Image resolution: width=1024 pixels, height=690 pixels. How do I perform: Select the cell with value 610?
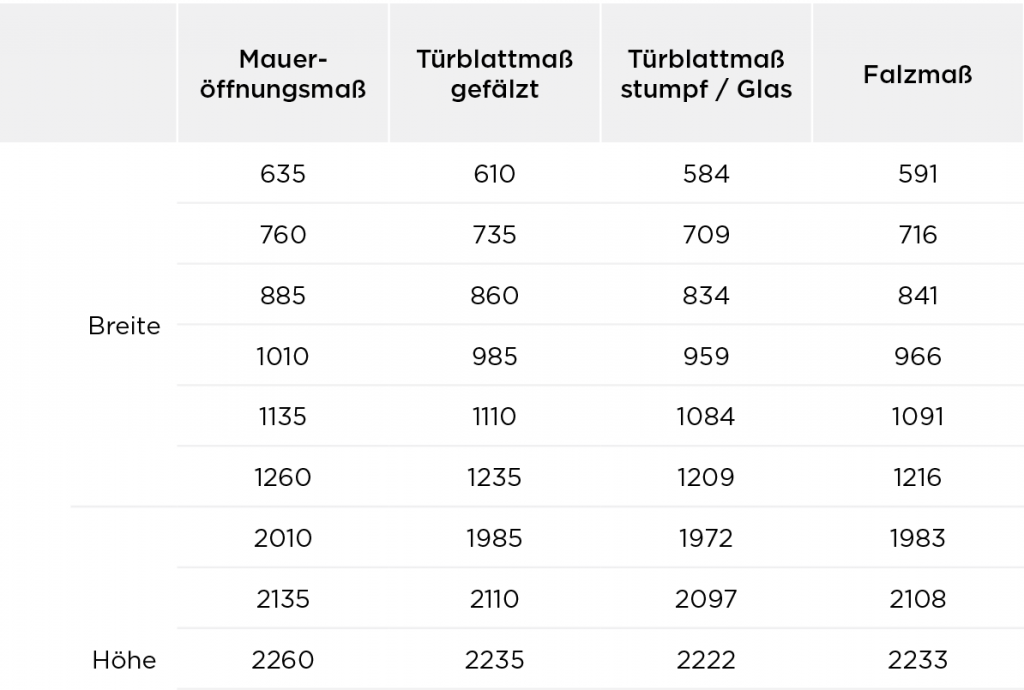coord(494,174)
